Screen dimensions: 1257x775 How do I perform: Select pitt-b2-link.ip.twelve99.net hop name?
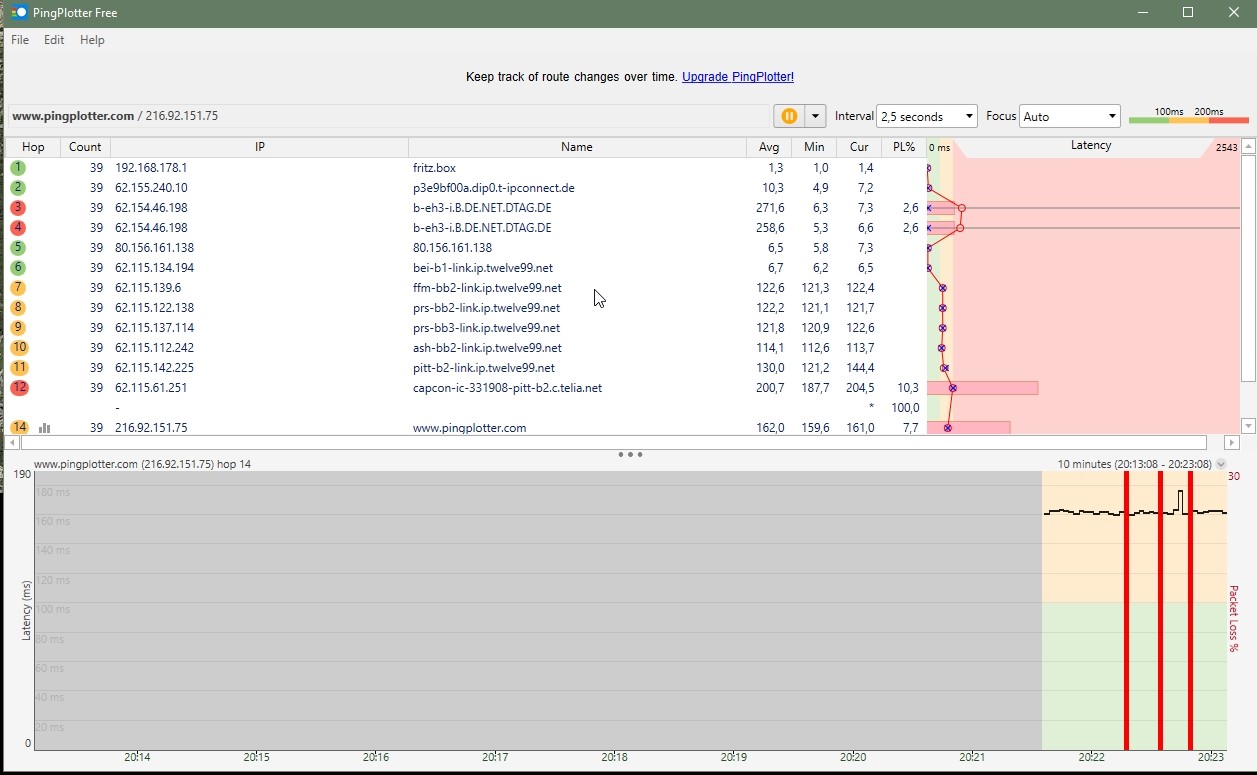pos(484,368)
